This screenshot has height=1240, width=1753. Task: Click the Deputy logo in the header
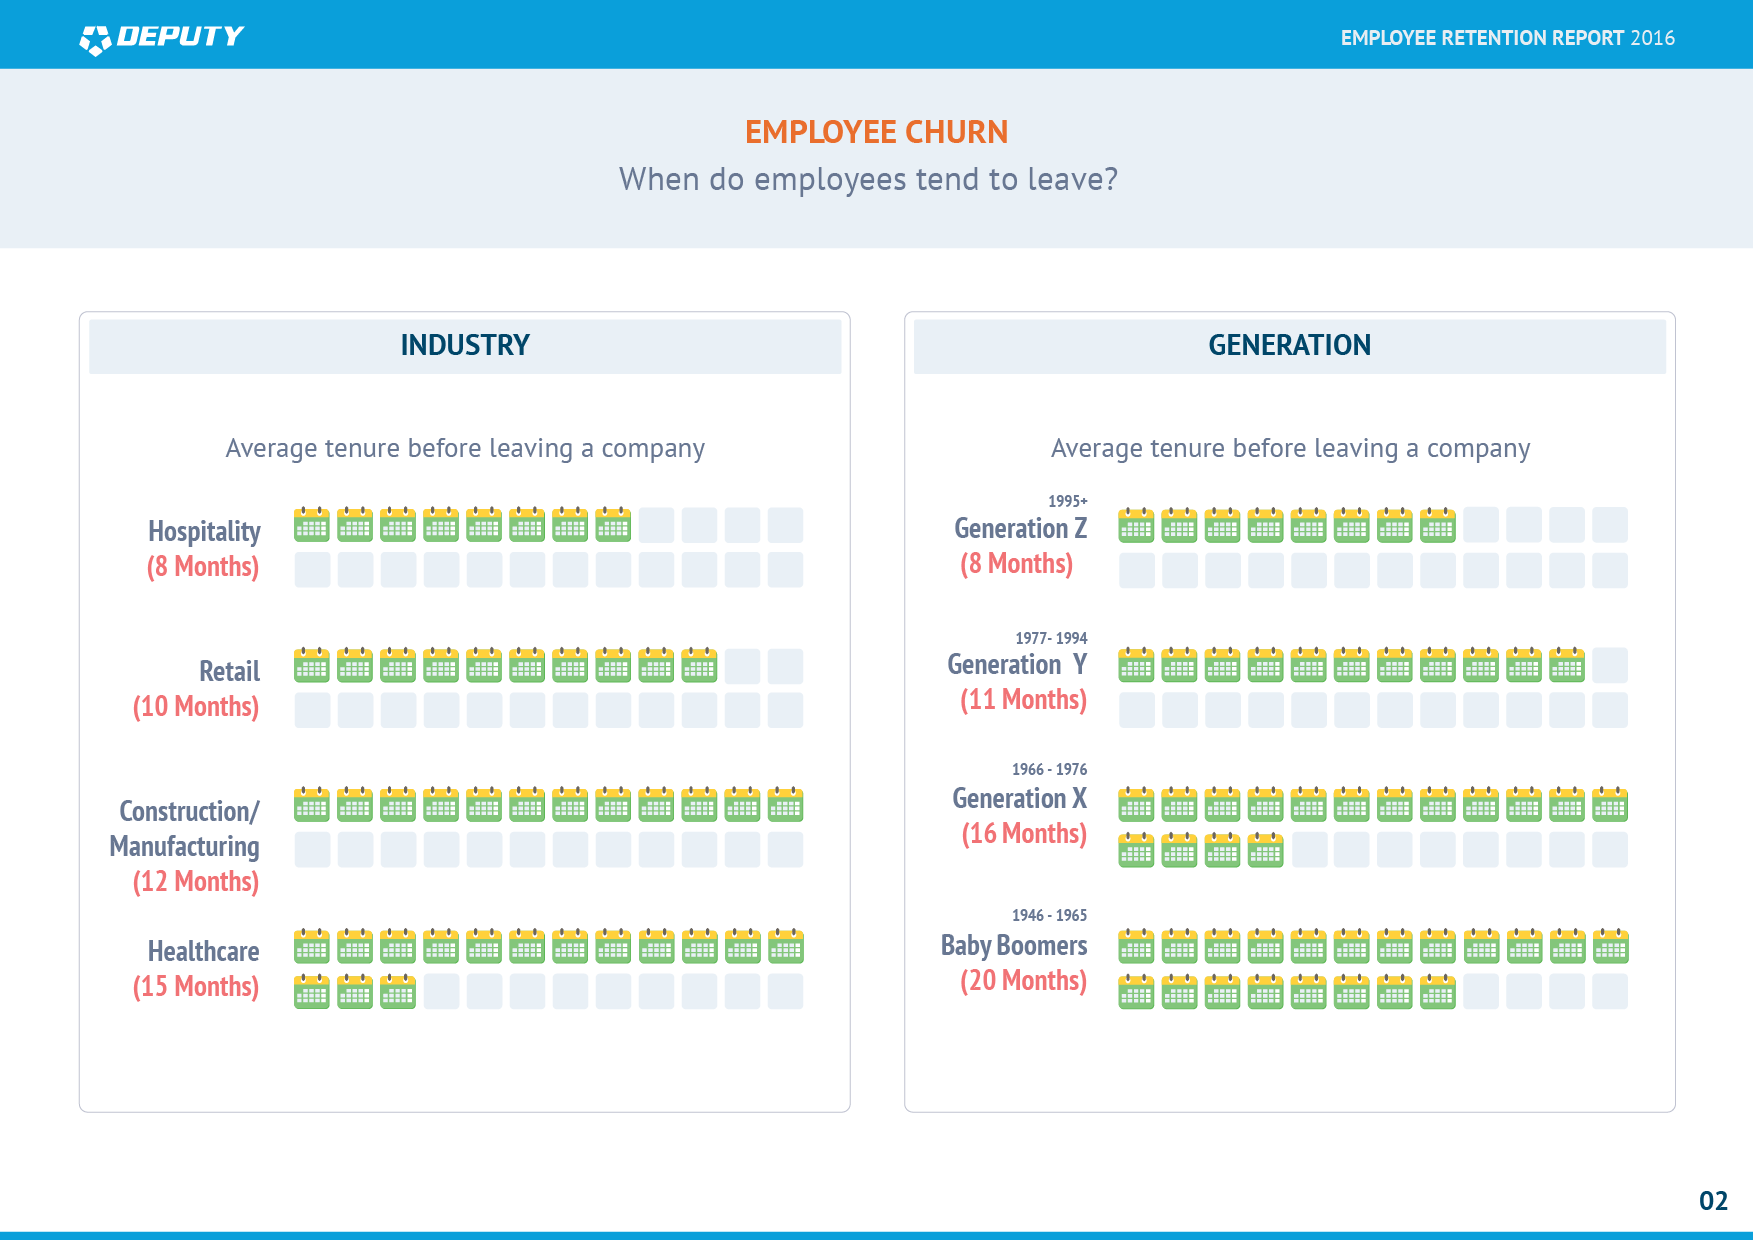click(x=161, y=38)
